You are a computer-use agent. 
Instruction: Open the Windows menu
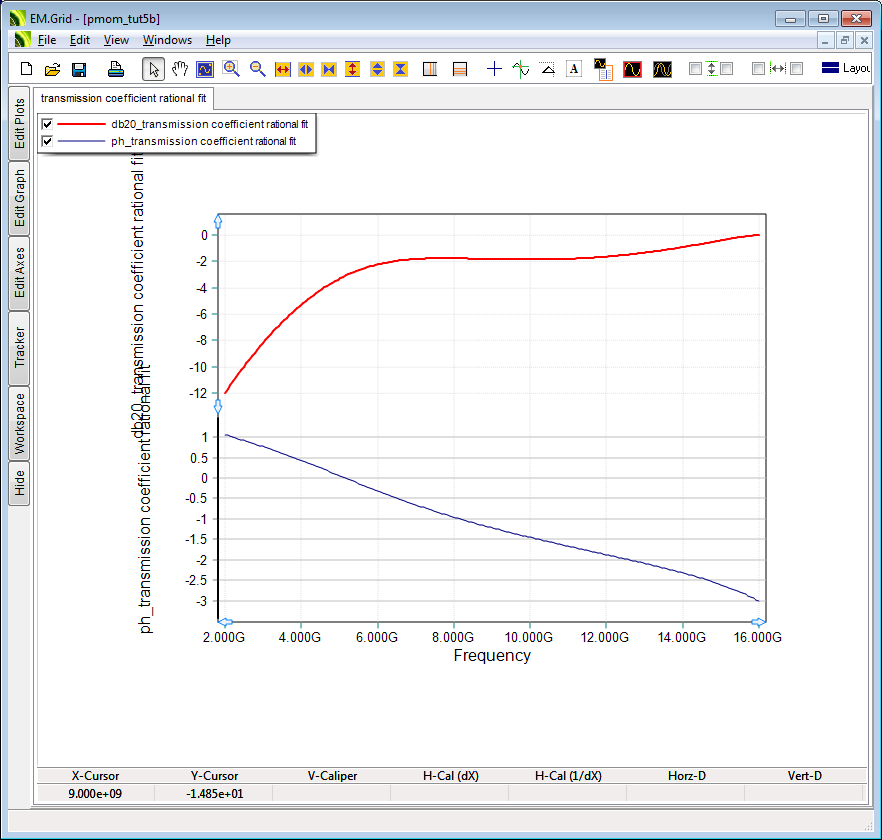pyautogui.click(x=167, y=40)
